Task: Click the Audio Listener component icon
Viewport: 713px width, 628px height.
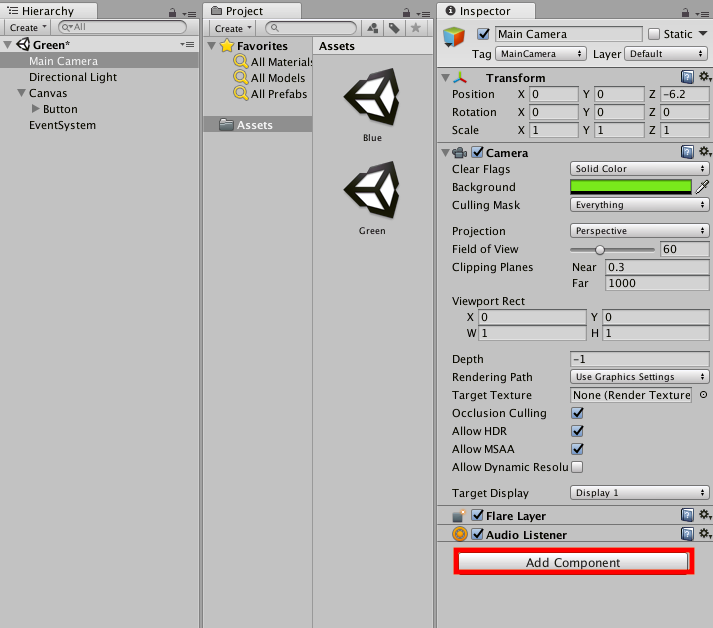Action: point(460,534)
